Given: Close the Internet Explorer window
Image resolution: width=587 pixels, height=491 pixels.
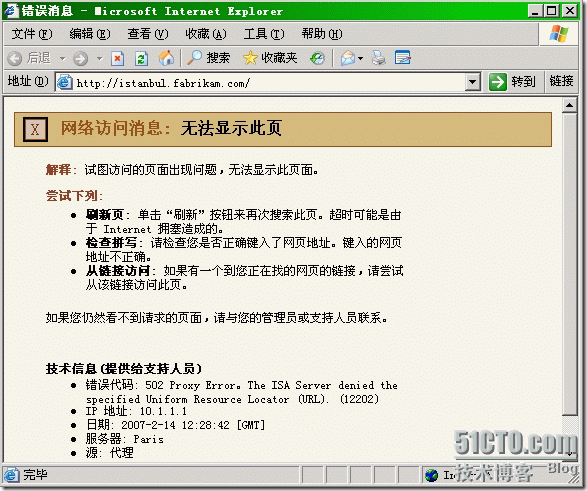Looking at the screenshot, I should (570, 10).
